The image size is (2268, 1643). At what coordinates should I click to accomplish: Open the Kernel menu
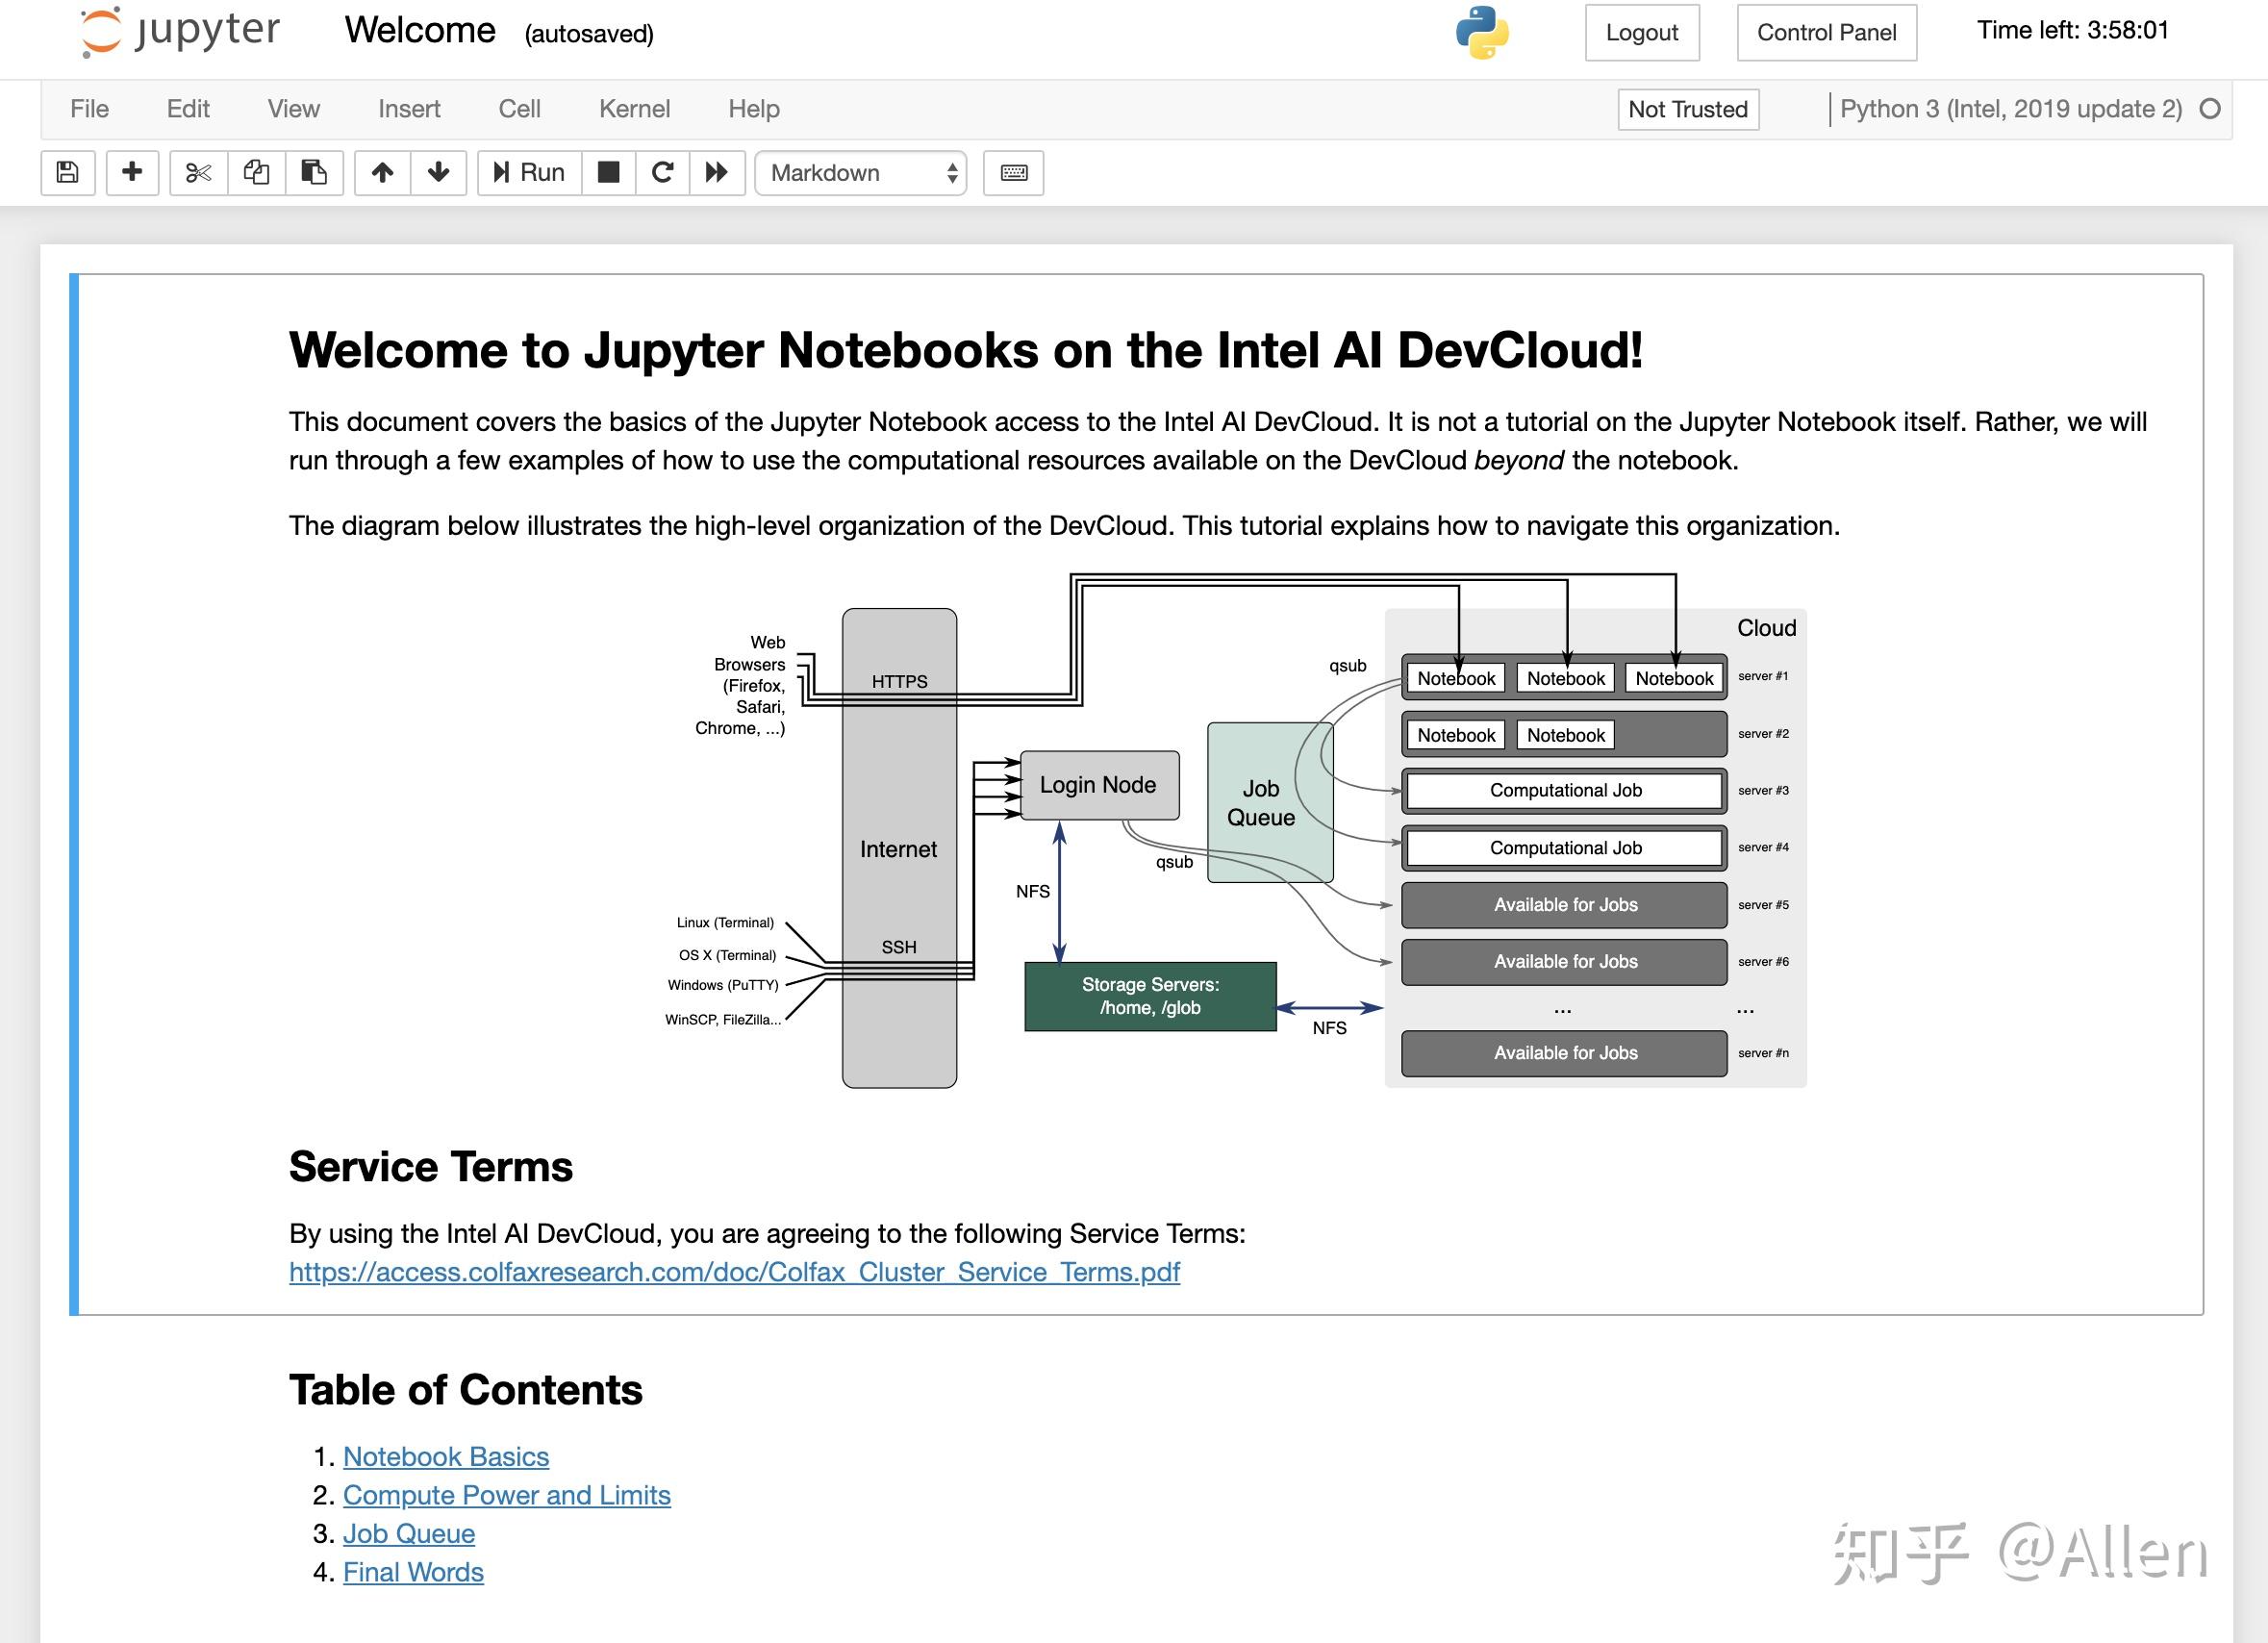tap(634, 109)
